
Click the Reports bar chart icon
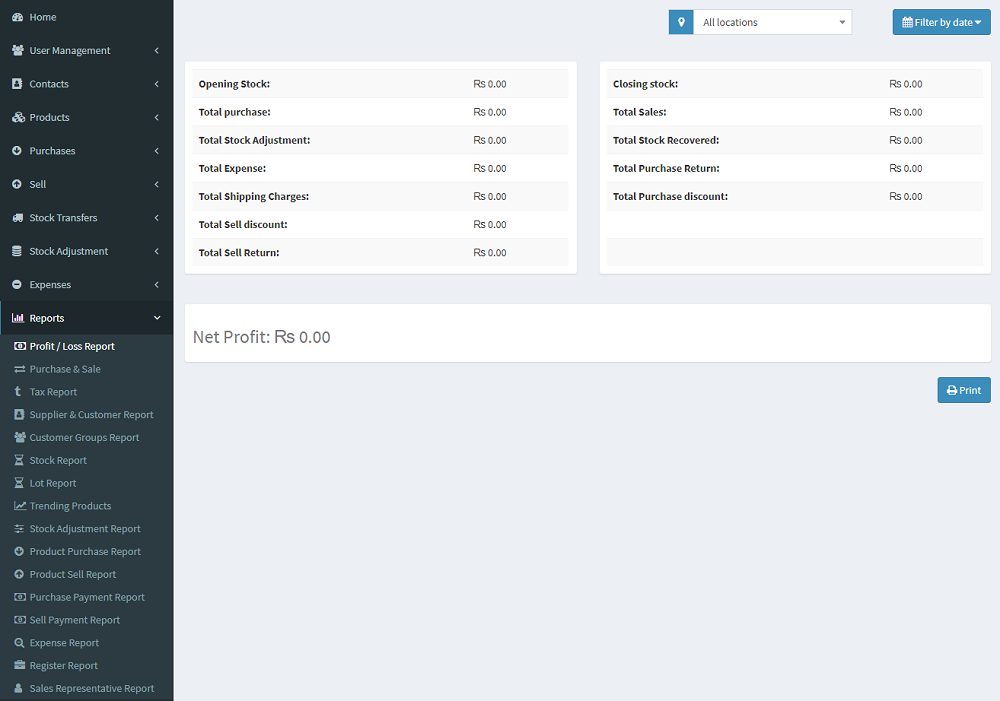pos(18,318)
